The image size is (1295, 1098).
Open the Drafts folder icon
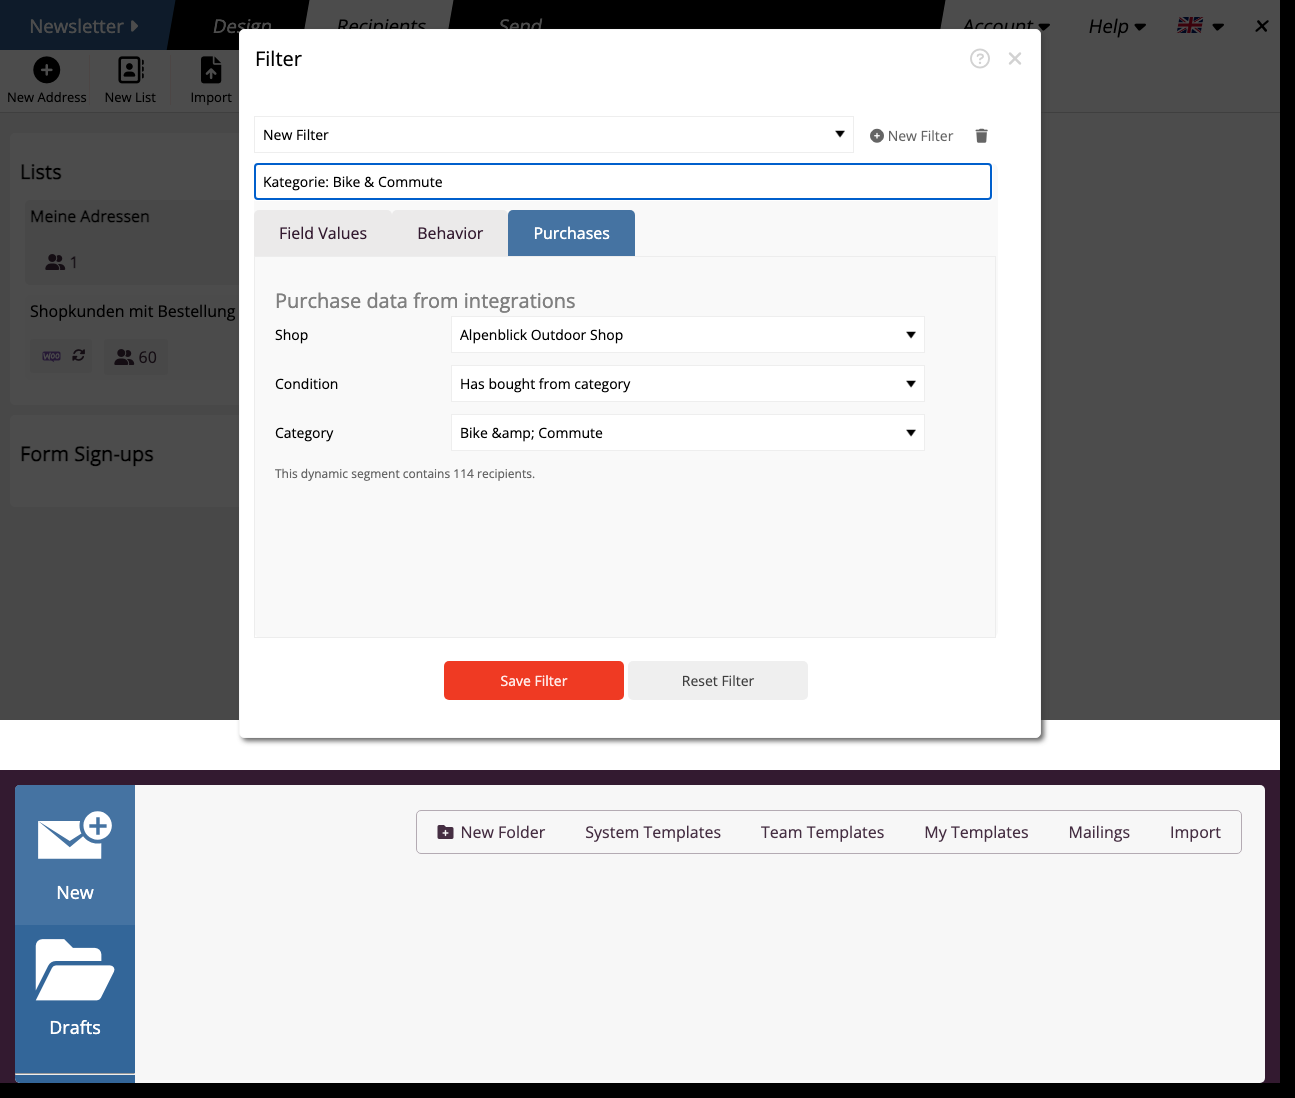point(75,969)
